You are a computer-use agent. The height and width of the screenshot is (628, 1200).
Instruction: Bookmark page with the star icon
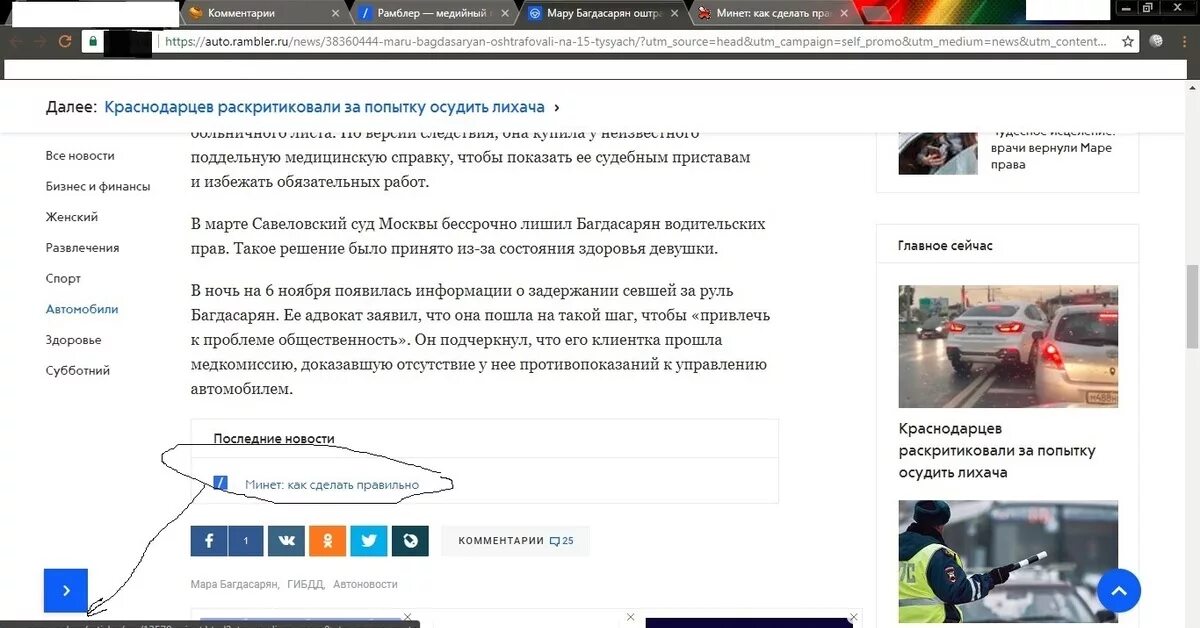tap(1128, 41)
